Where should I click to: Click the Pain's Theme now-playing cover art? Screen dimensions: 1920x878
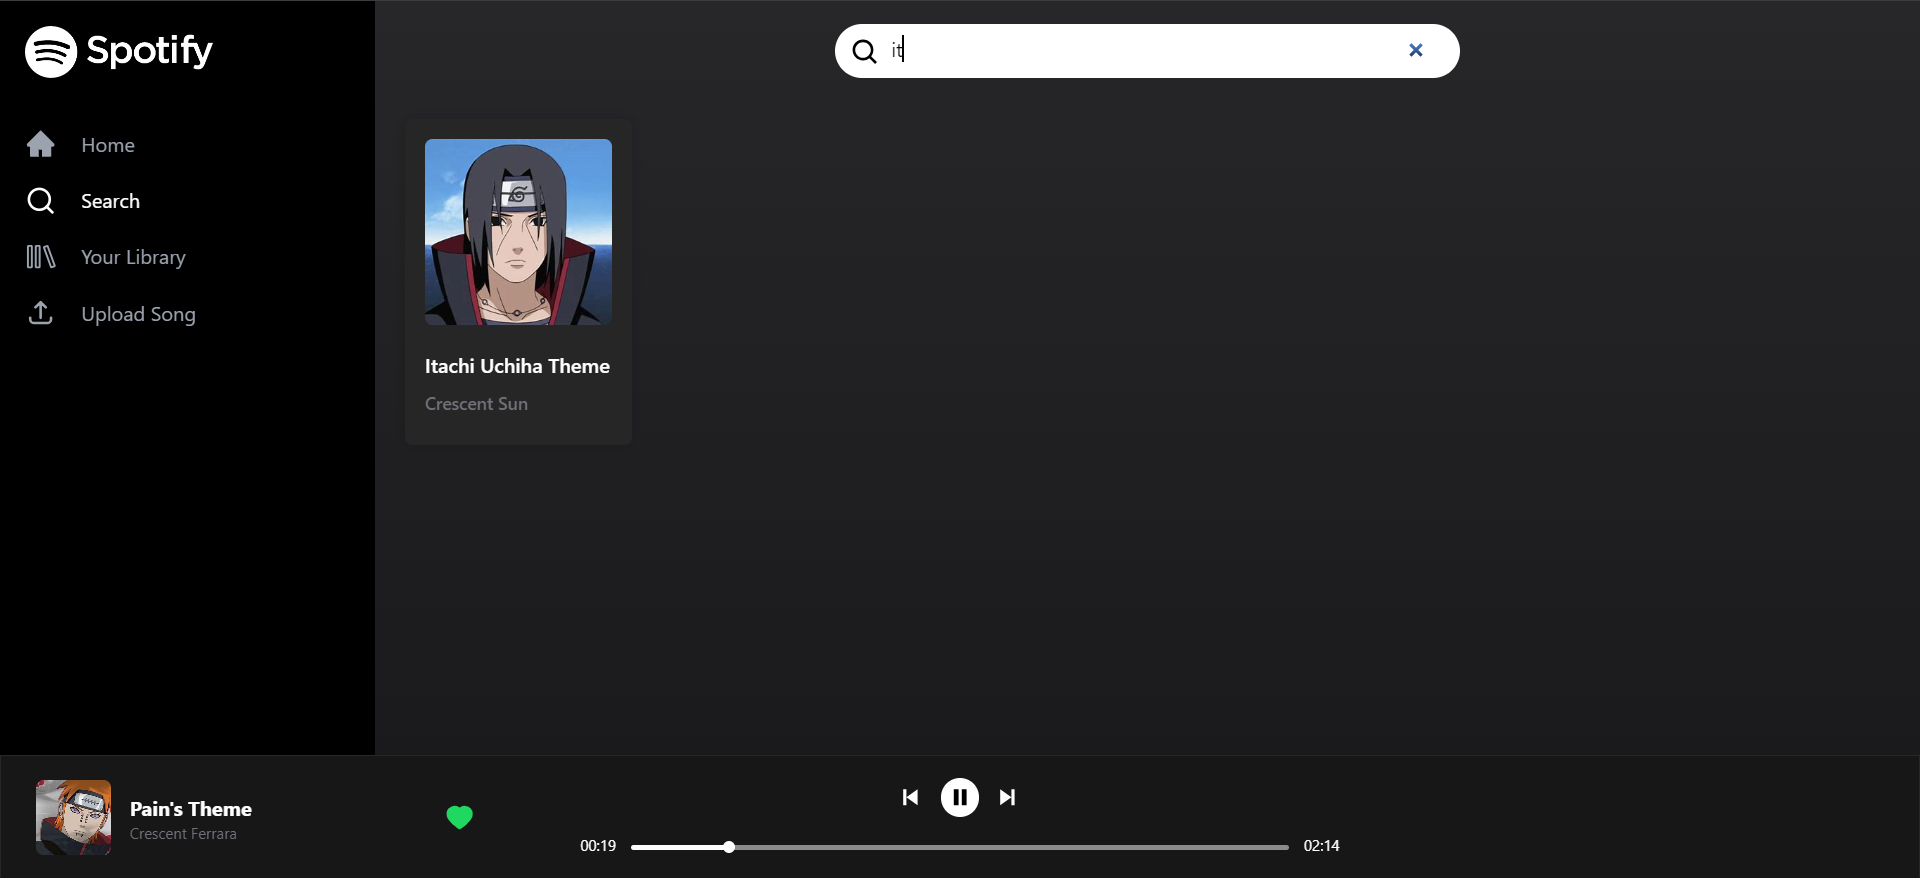(x=74, y=817)
